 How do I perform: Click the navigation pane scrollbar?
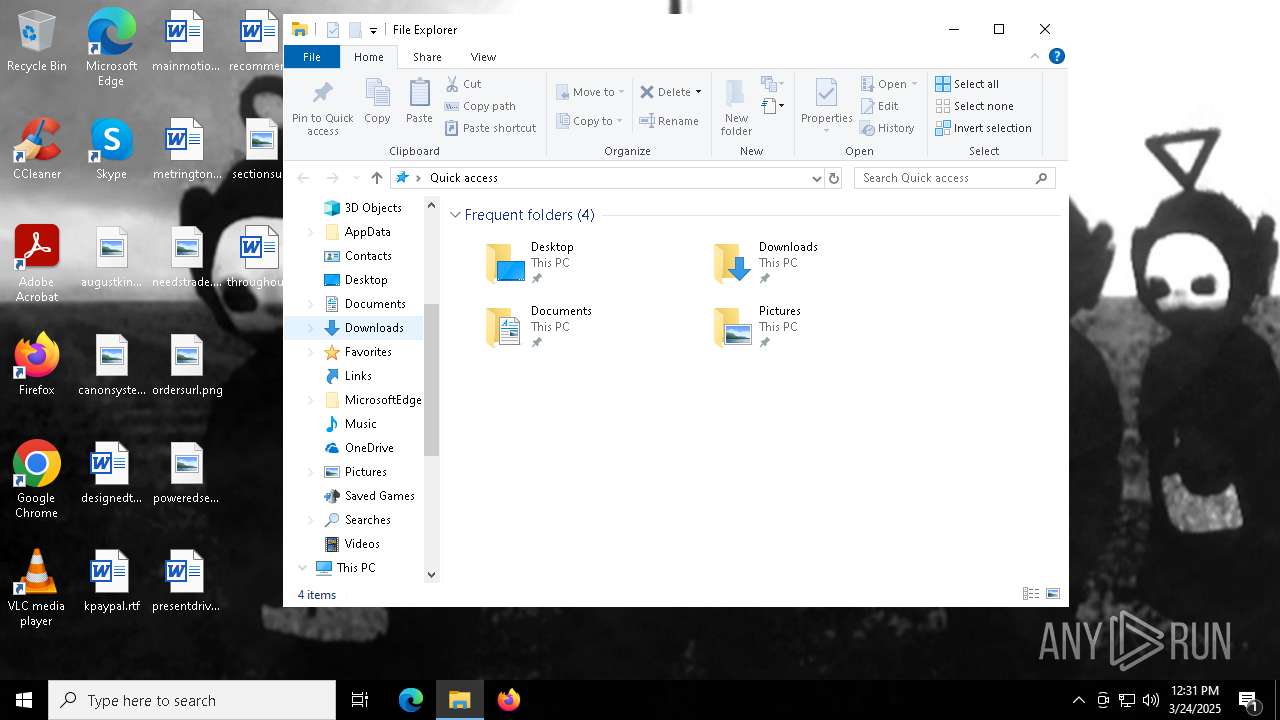tap(432, 380)
